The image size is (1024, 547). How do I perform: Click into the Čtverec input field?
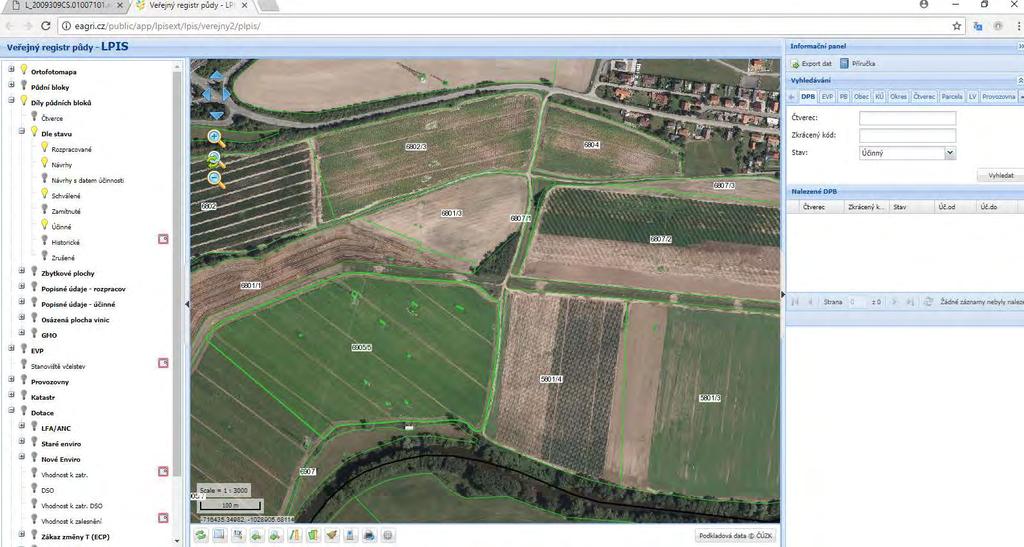tap(907, 118)
